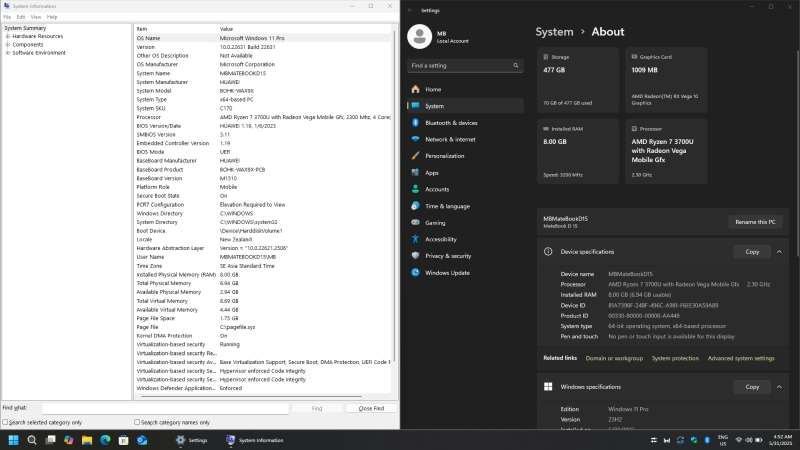Screen dimensions: 800x450
Task: Switch to System Information taskbar button
Action: pos(255,440)
